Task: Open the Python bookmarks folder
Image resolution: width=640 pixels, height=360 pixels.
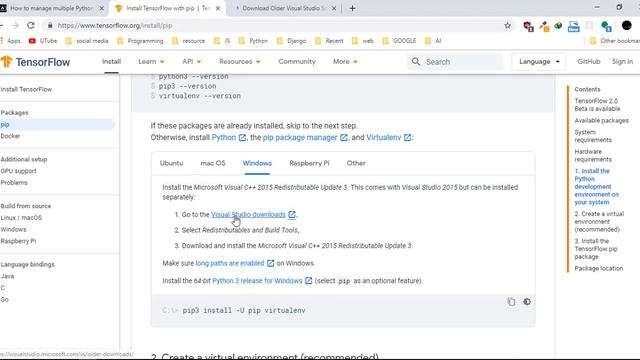Action: 253,41
